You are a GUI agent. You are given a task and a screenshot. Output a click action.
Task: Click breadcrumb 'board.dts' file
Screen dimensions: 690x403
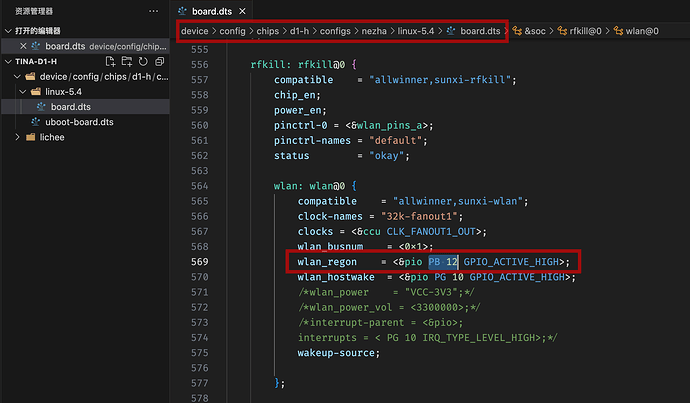point(480,31)
